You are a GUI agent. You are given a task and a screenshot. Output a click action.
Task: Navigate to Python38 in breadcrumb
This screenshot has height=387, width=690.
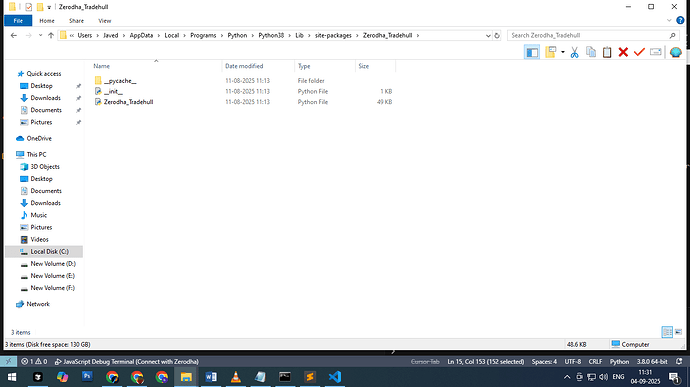(271, 35)
